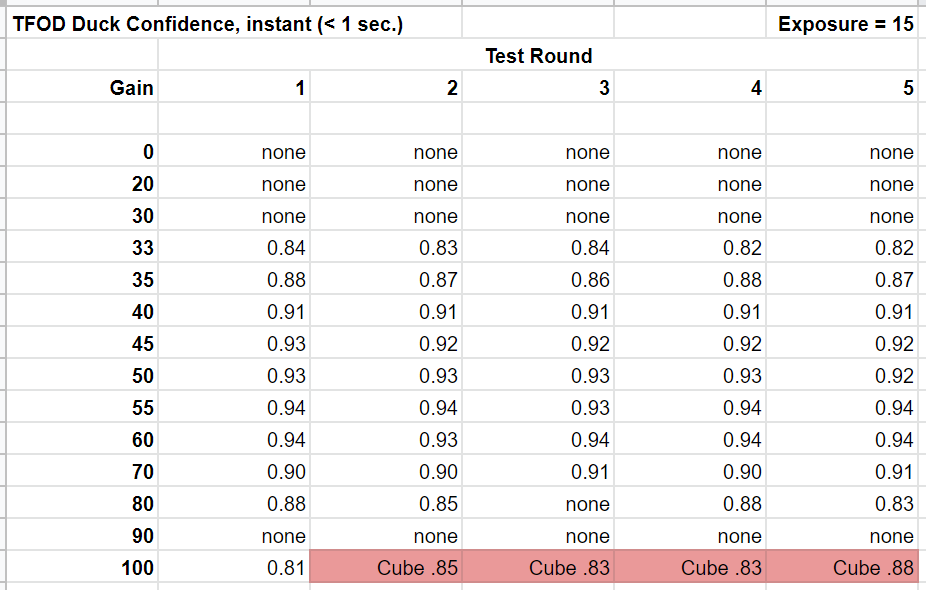Select the "Exposure = 15" cell

point(845,24)
